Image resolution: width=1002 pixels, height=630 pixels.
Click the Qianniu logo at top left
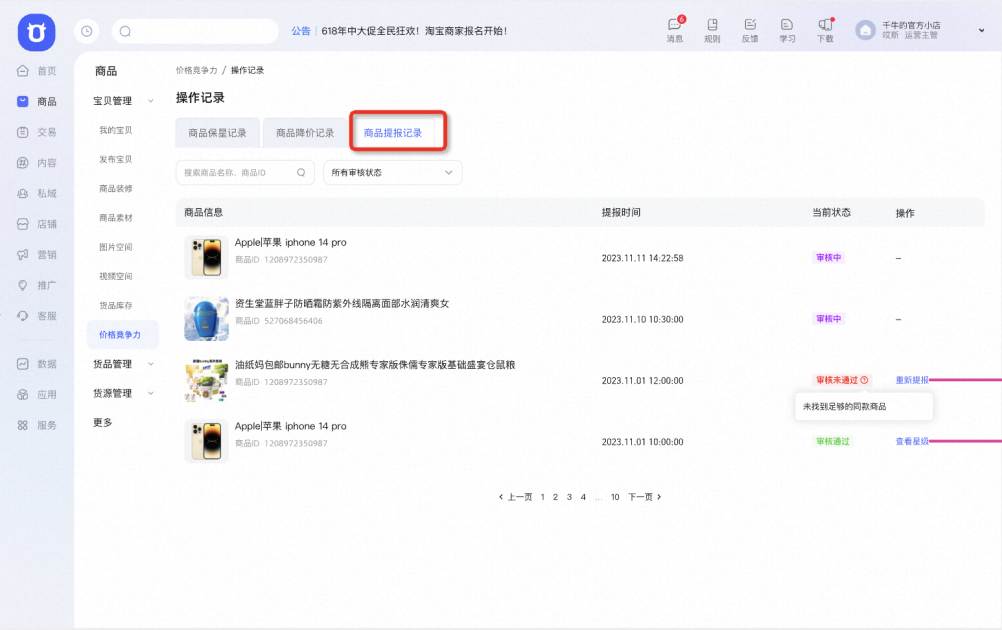[x=36, y=32]
